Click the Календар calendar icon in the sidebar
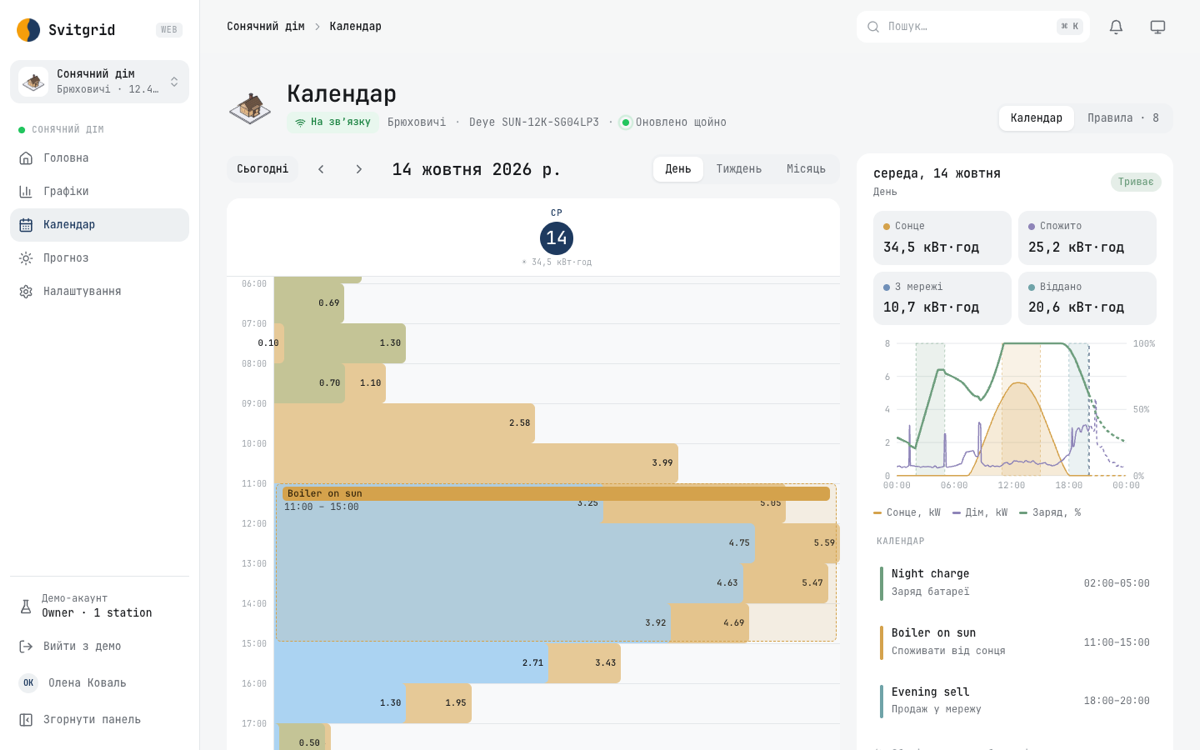This screenshot has height=750, width=1200. tap(26, 225)
